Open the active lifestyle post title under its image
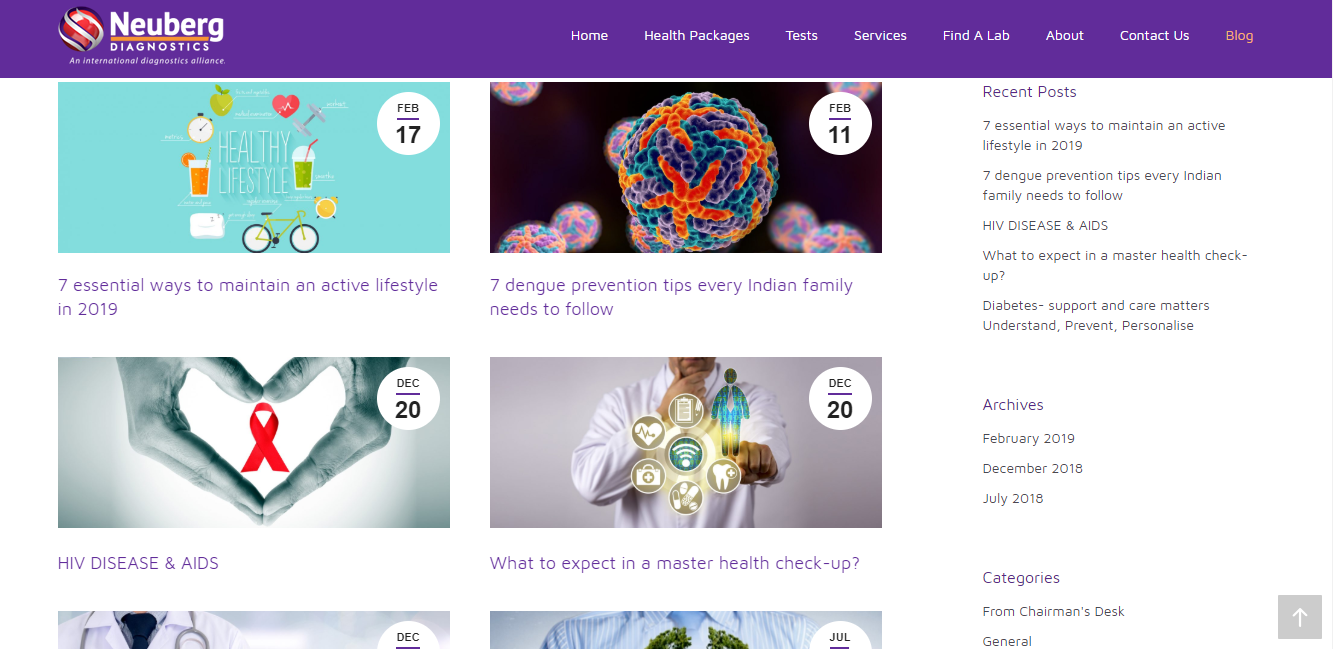The image size is (1333, 649). coord(248,297)
